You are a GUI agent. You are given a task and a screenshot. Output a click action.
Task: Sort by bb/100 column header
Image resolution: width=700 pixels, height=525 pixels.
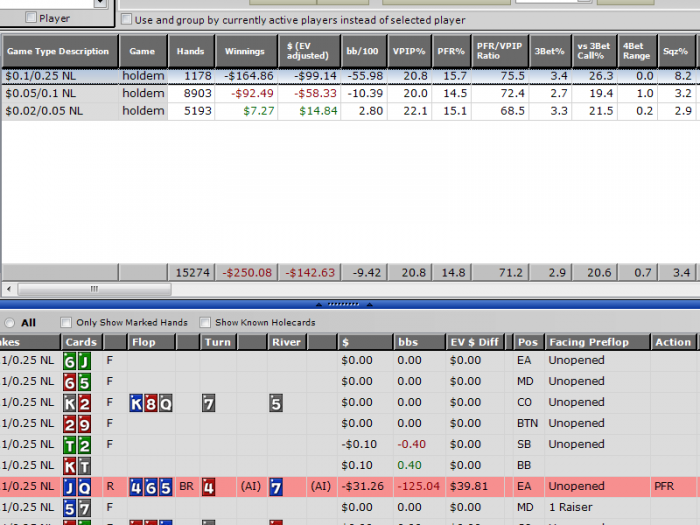[x=364, y=51]
